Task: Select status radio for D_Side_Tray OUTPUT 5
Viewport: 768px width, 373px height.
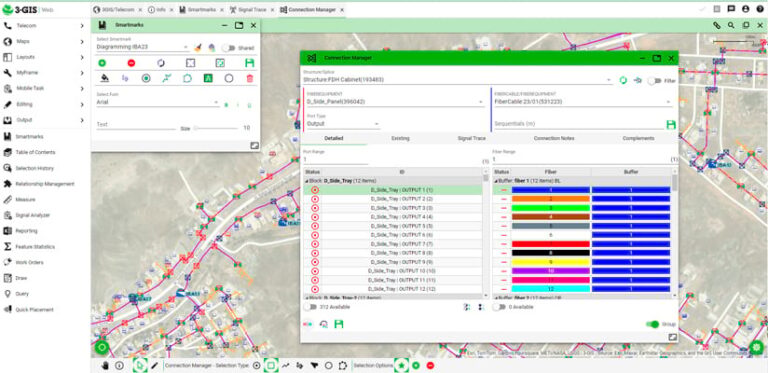Action: coord(315,226)
